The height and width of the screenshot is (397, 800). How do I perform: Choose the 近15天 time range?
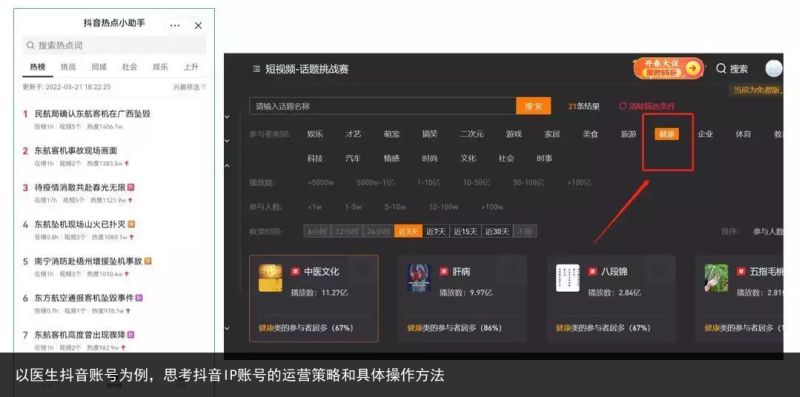coord(466,231)
